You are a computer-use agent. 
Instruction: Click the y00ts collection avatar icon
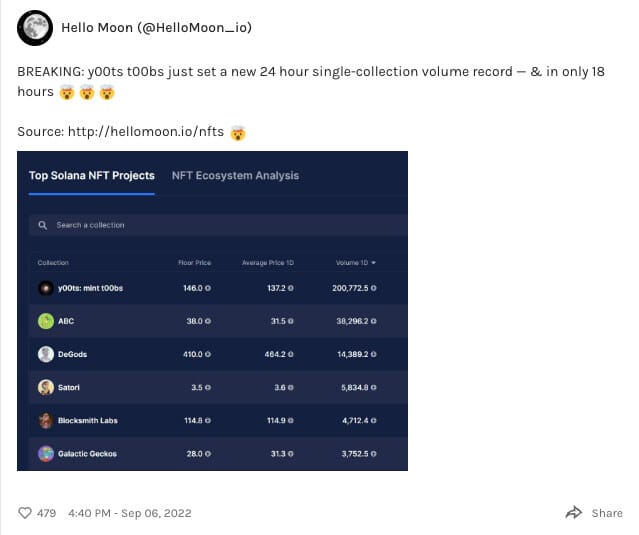click(45, 288)
